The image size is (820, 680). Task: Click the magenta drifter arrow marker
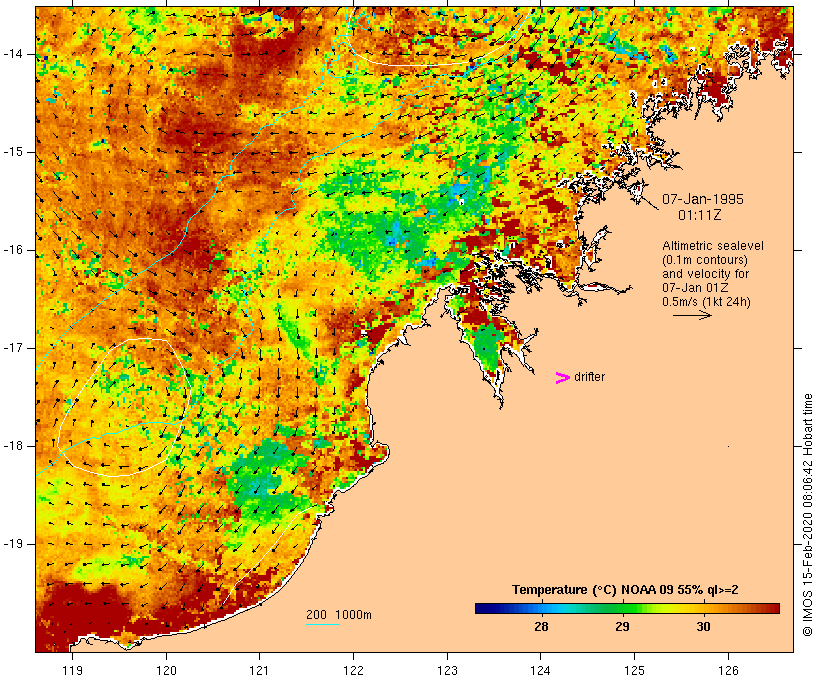562,377
